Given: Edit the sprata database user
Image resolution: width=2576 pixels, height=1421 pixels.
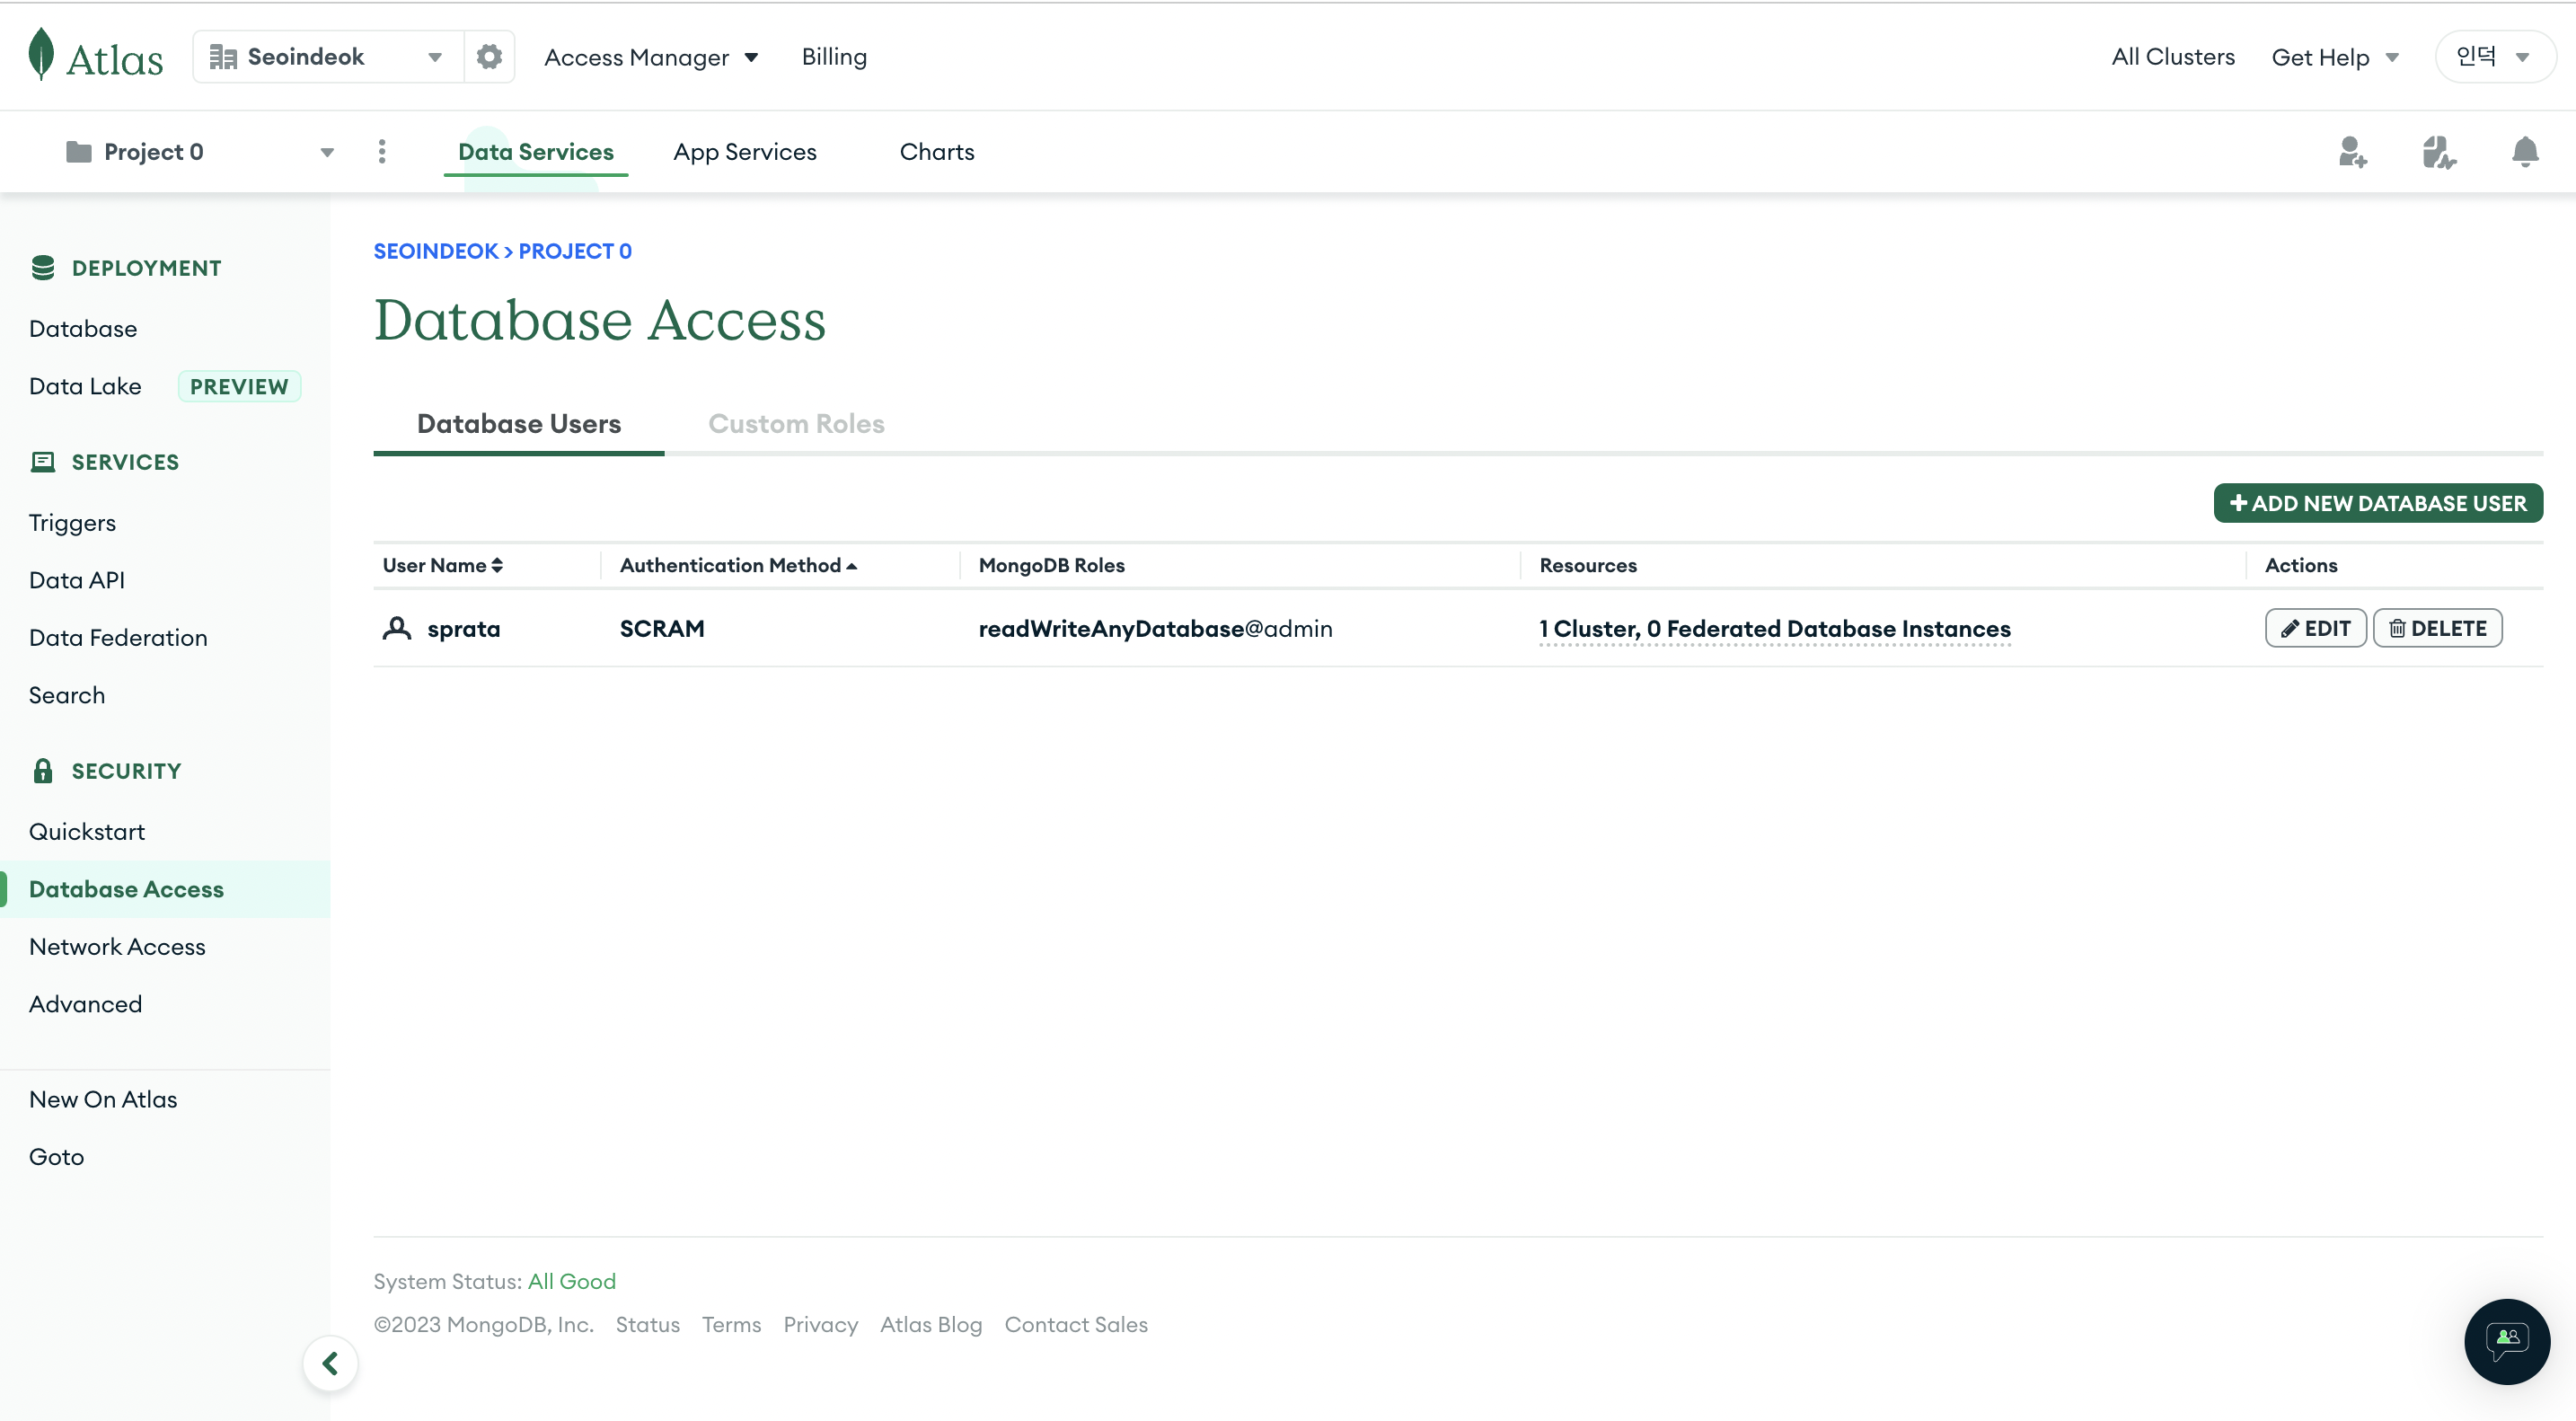Looking at the screenshot, I should [2315, 628].
